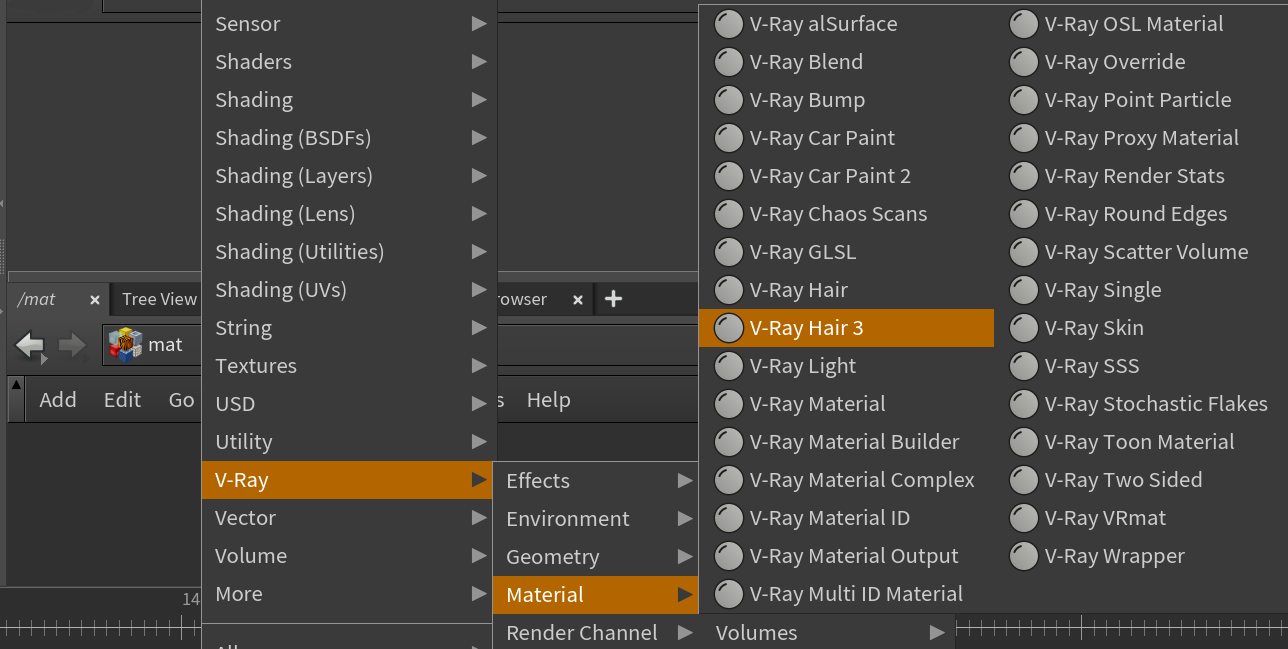Choose V-Ray Material Output
The image size is (1288, 649).
[846, 556]
